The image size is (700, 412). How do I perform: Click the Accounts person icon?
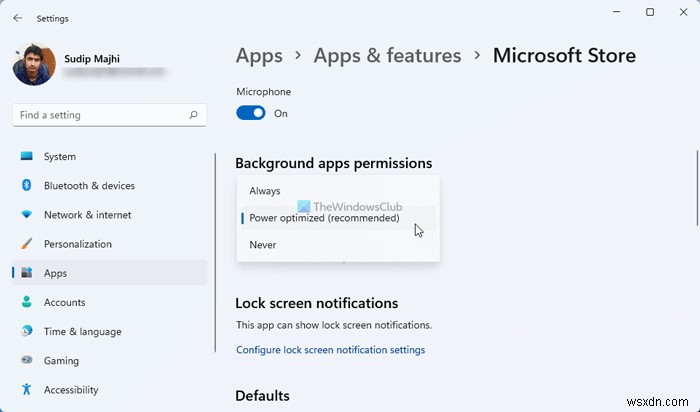click(26, 302)
